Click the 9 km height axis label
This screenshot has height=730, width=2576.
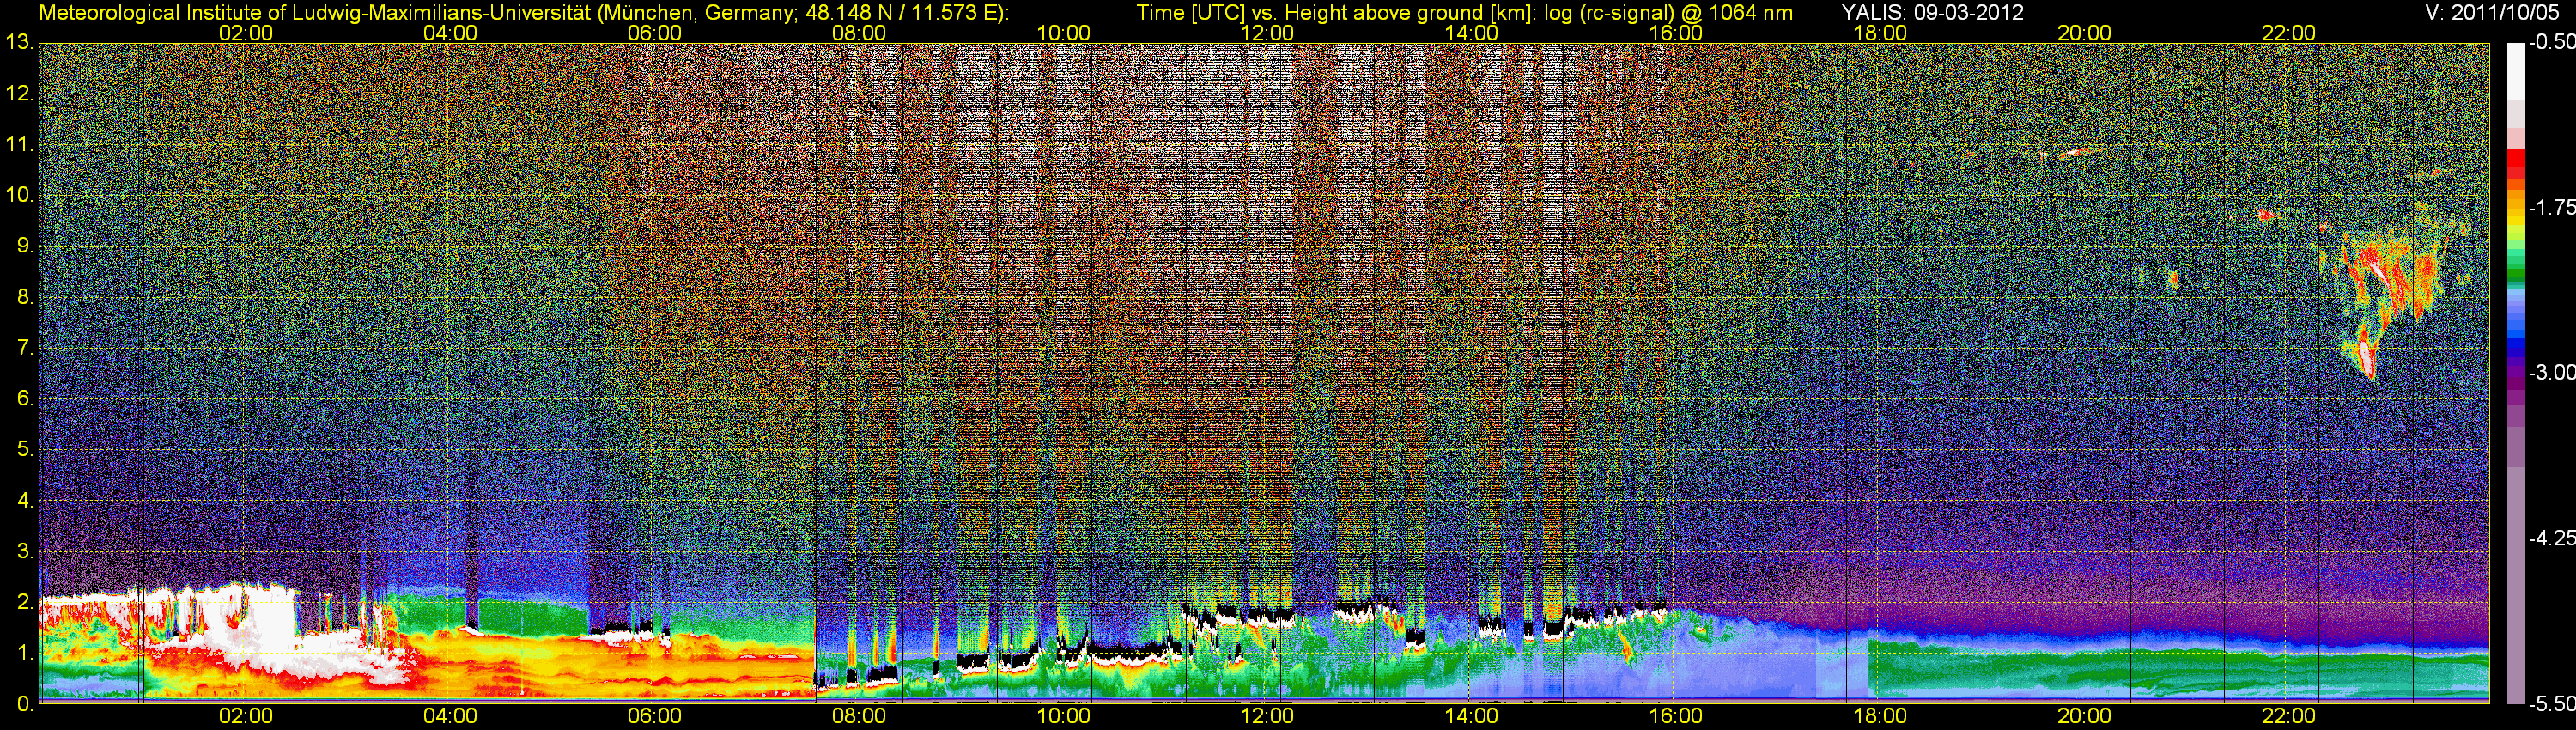click(25, 247)
